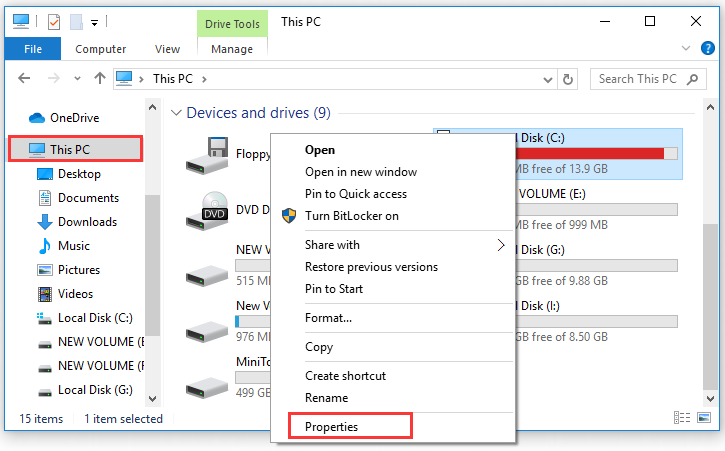The width and height of the screenshot is (725, 451).
Task: Click the NEW VOLUME (E:) usage bar
Action: pyautogui.click(x=596, y=210)
